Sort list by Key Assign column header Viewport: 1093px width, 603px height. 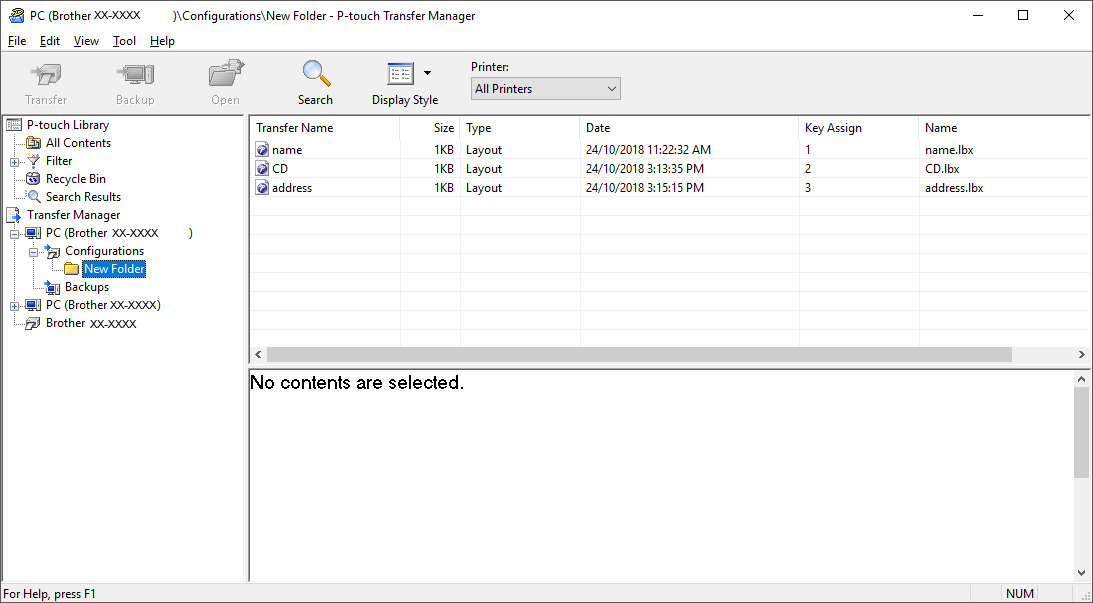pos(833,128)
